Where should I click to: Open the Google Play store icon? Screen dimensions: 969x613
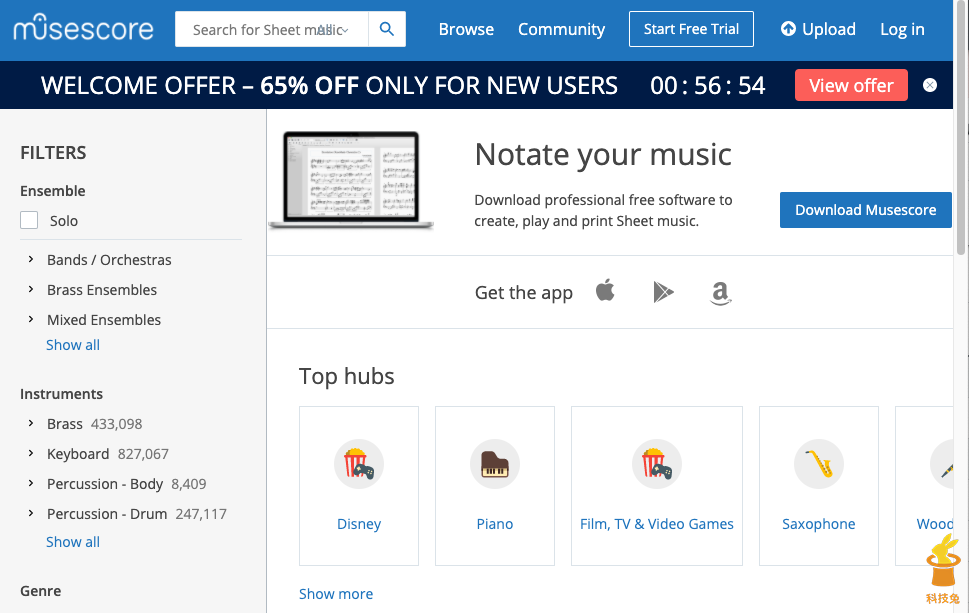pyautogui.click(x=663, y=292)
